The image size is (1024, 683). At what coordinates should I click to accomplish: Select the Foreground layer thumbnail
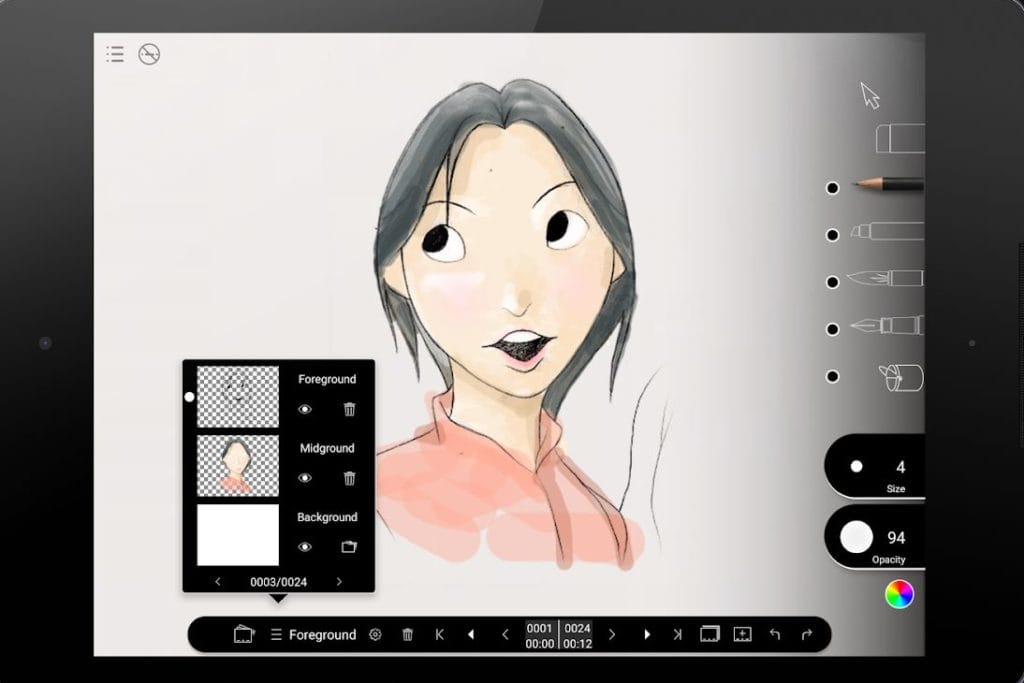point(238,397)
